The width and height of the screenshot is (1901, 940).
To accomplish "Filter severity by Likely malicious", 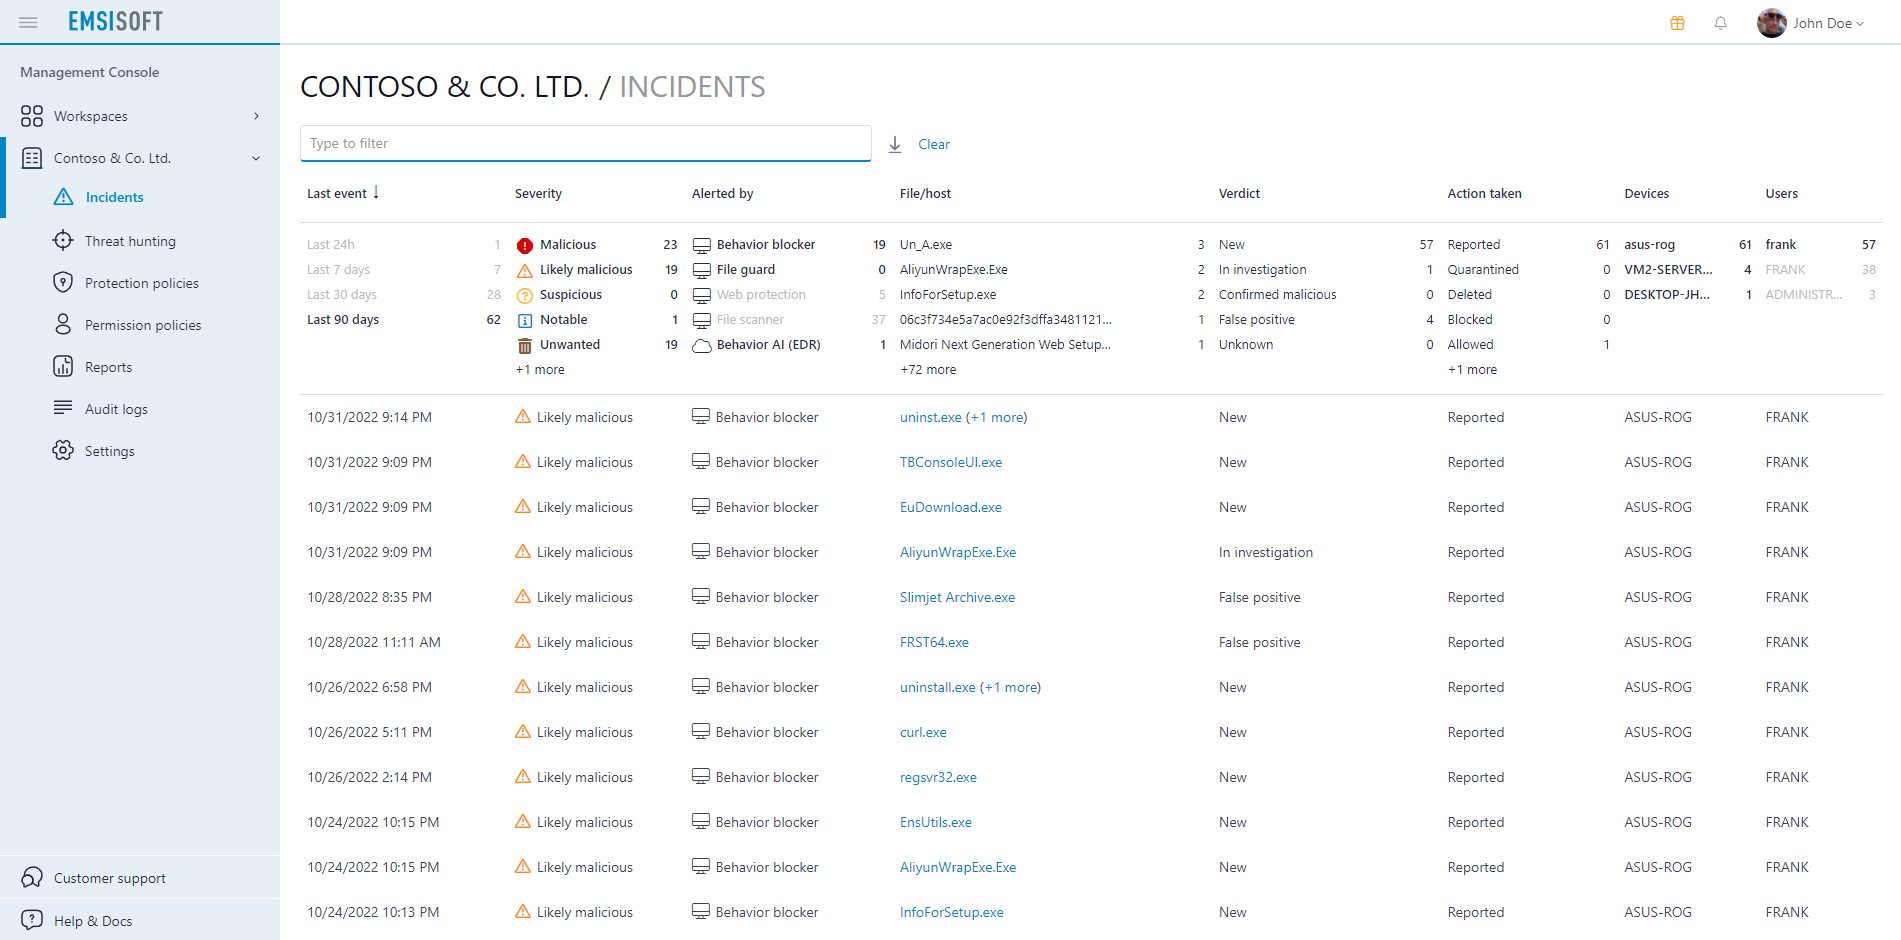I will tap(586, 269).
